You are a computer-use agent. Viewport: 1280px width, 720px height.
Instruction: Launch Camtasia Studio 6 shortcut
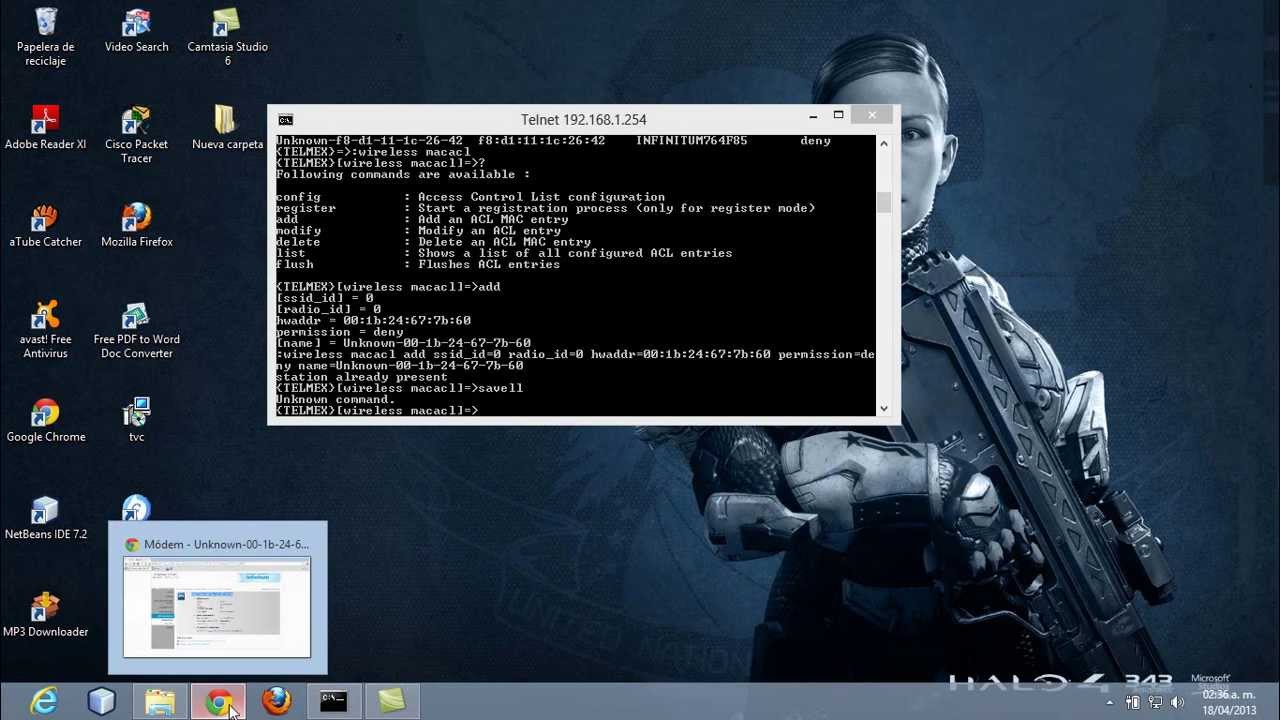coord(227,37)
